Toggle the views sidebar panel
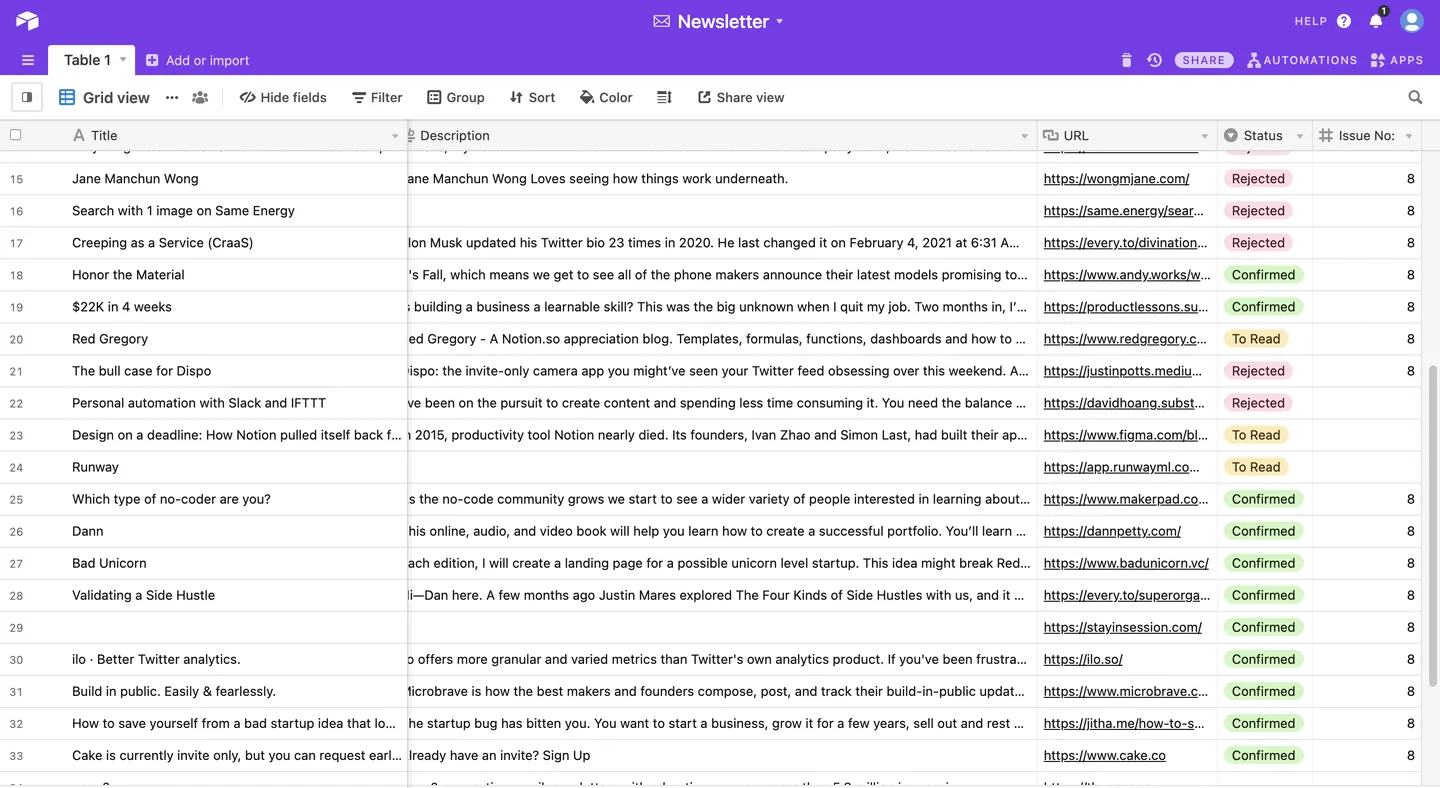The height and width of the screenshot is (788, 1440). (27, 97)
